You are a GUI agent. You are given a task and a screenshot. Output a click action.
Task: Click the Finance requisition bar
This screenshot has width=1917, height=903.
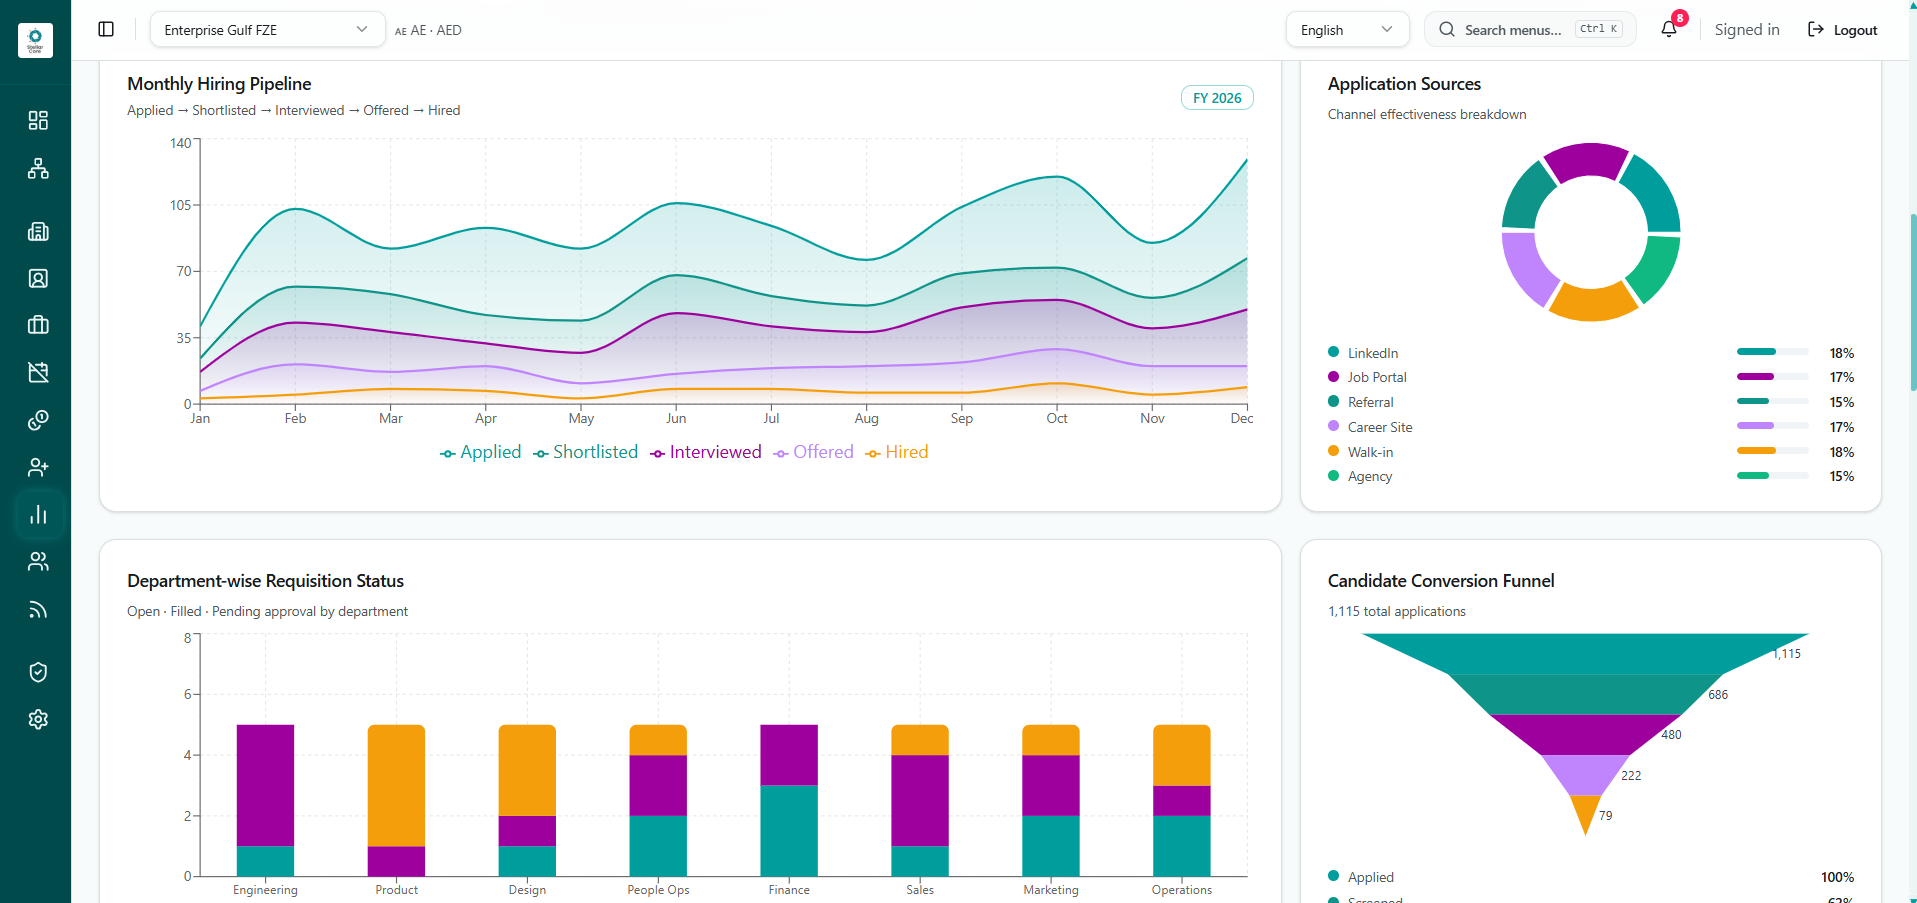789,800
